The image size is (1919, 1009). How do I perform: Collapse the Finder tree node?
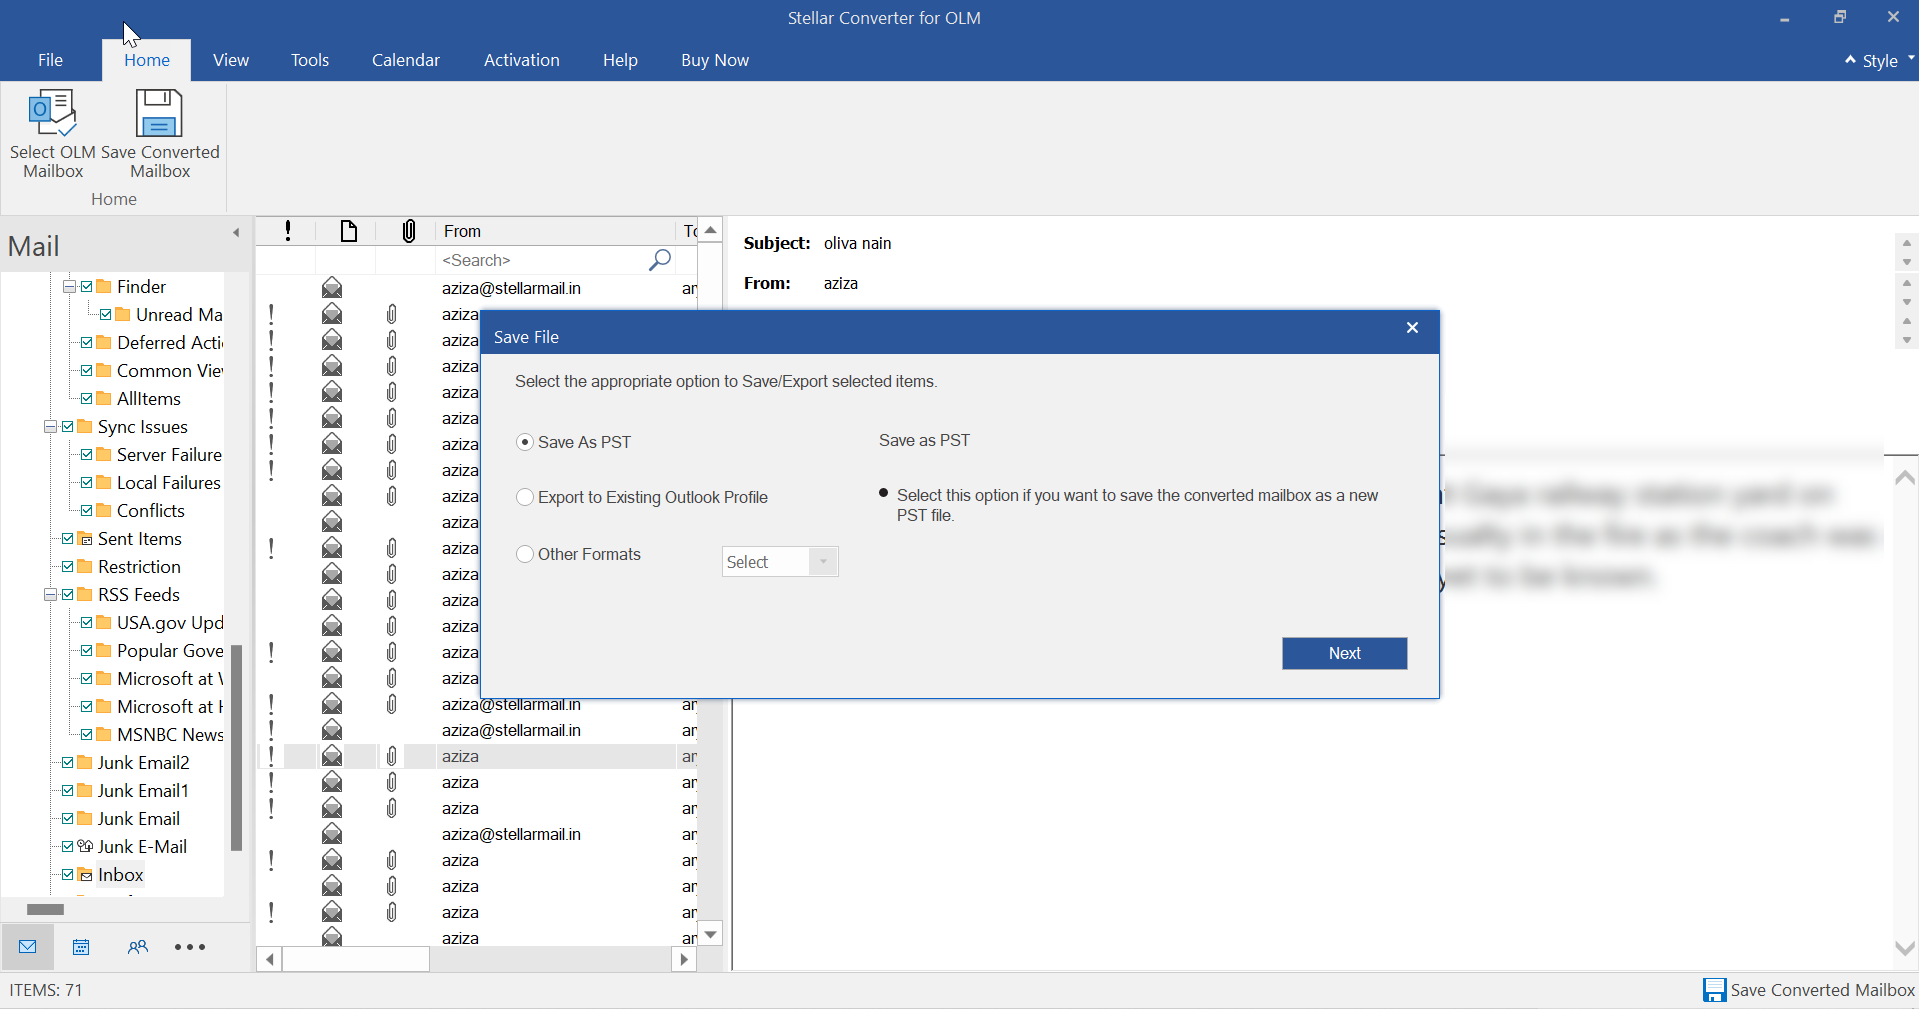tap(69, 287)
